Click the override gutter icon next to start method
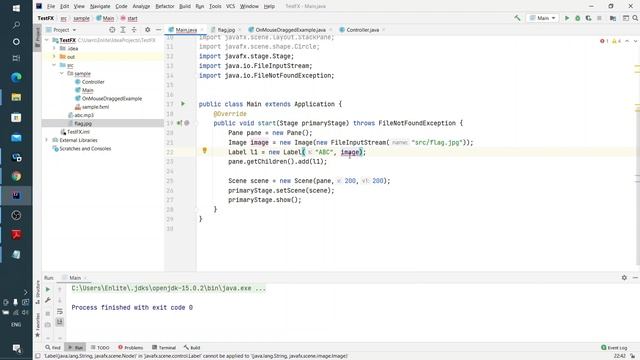Viewport: 640px width, 360px height. [x=180, y=123]
